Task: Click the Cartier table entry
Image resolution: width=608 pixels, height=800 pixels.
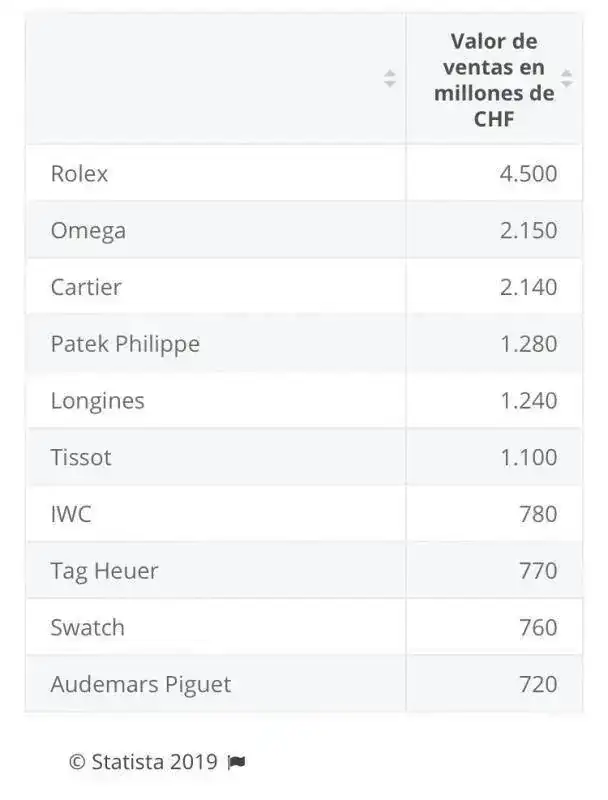Action: pyautogui.click(x=86, y=287)
